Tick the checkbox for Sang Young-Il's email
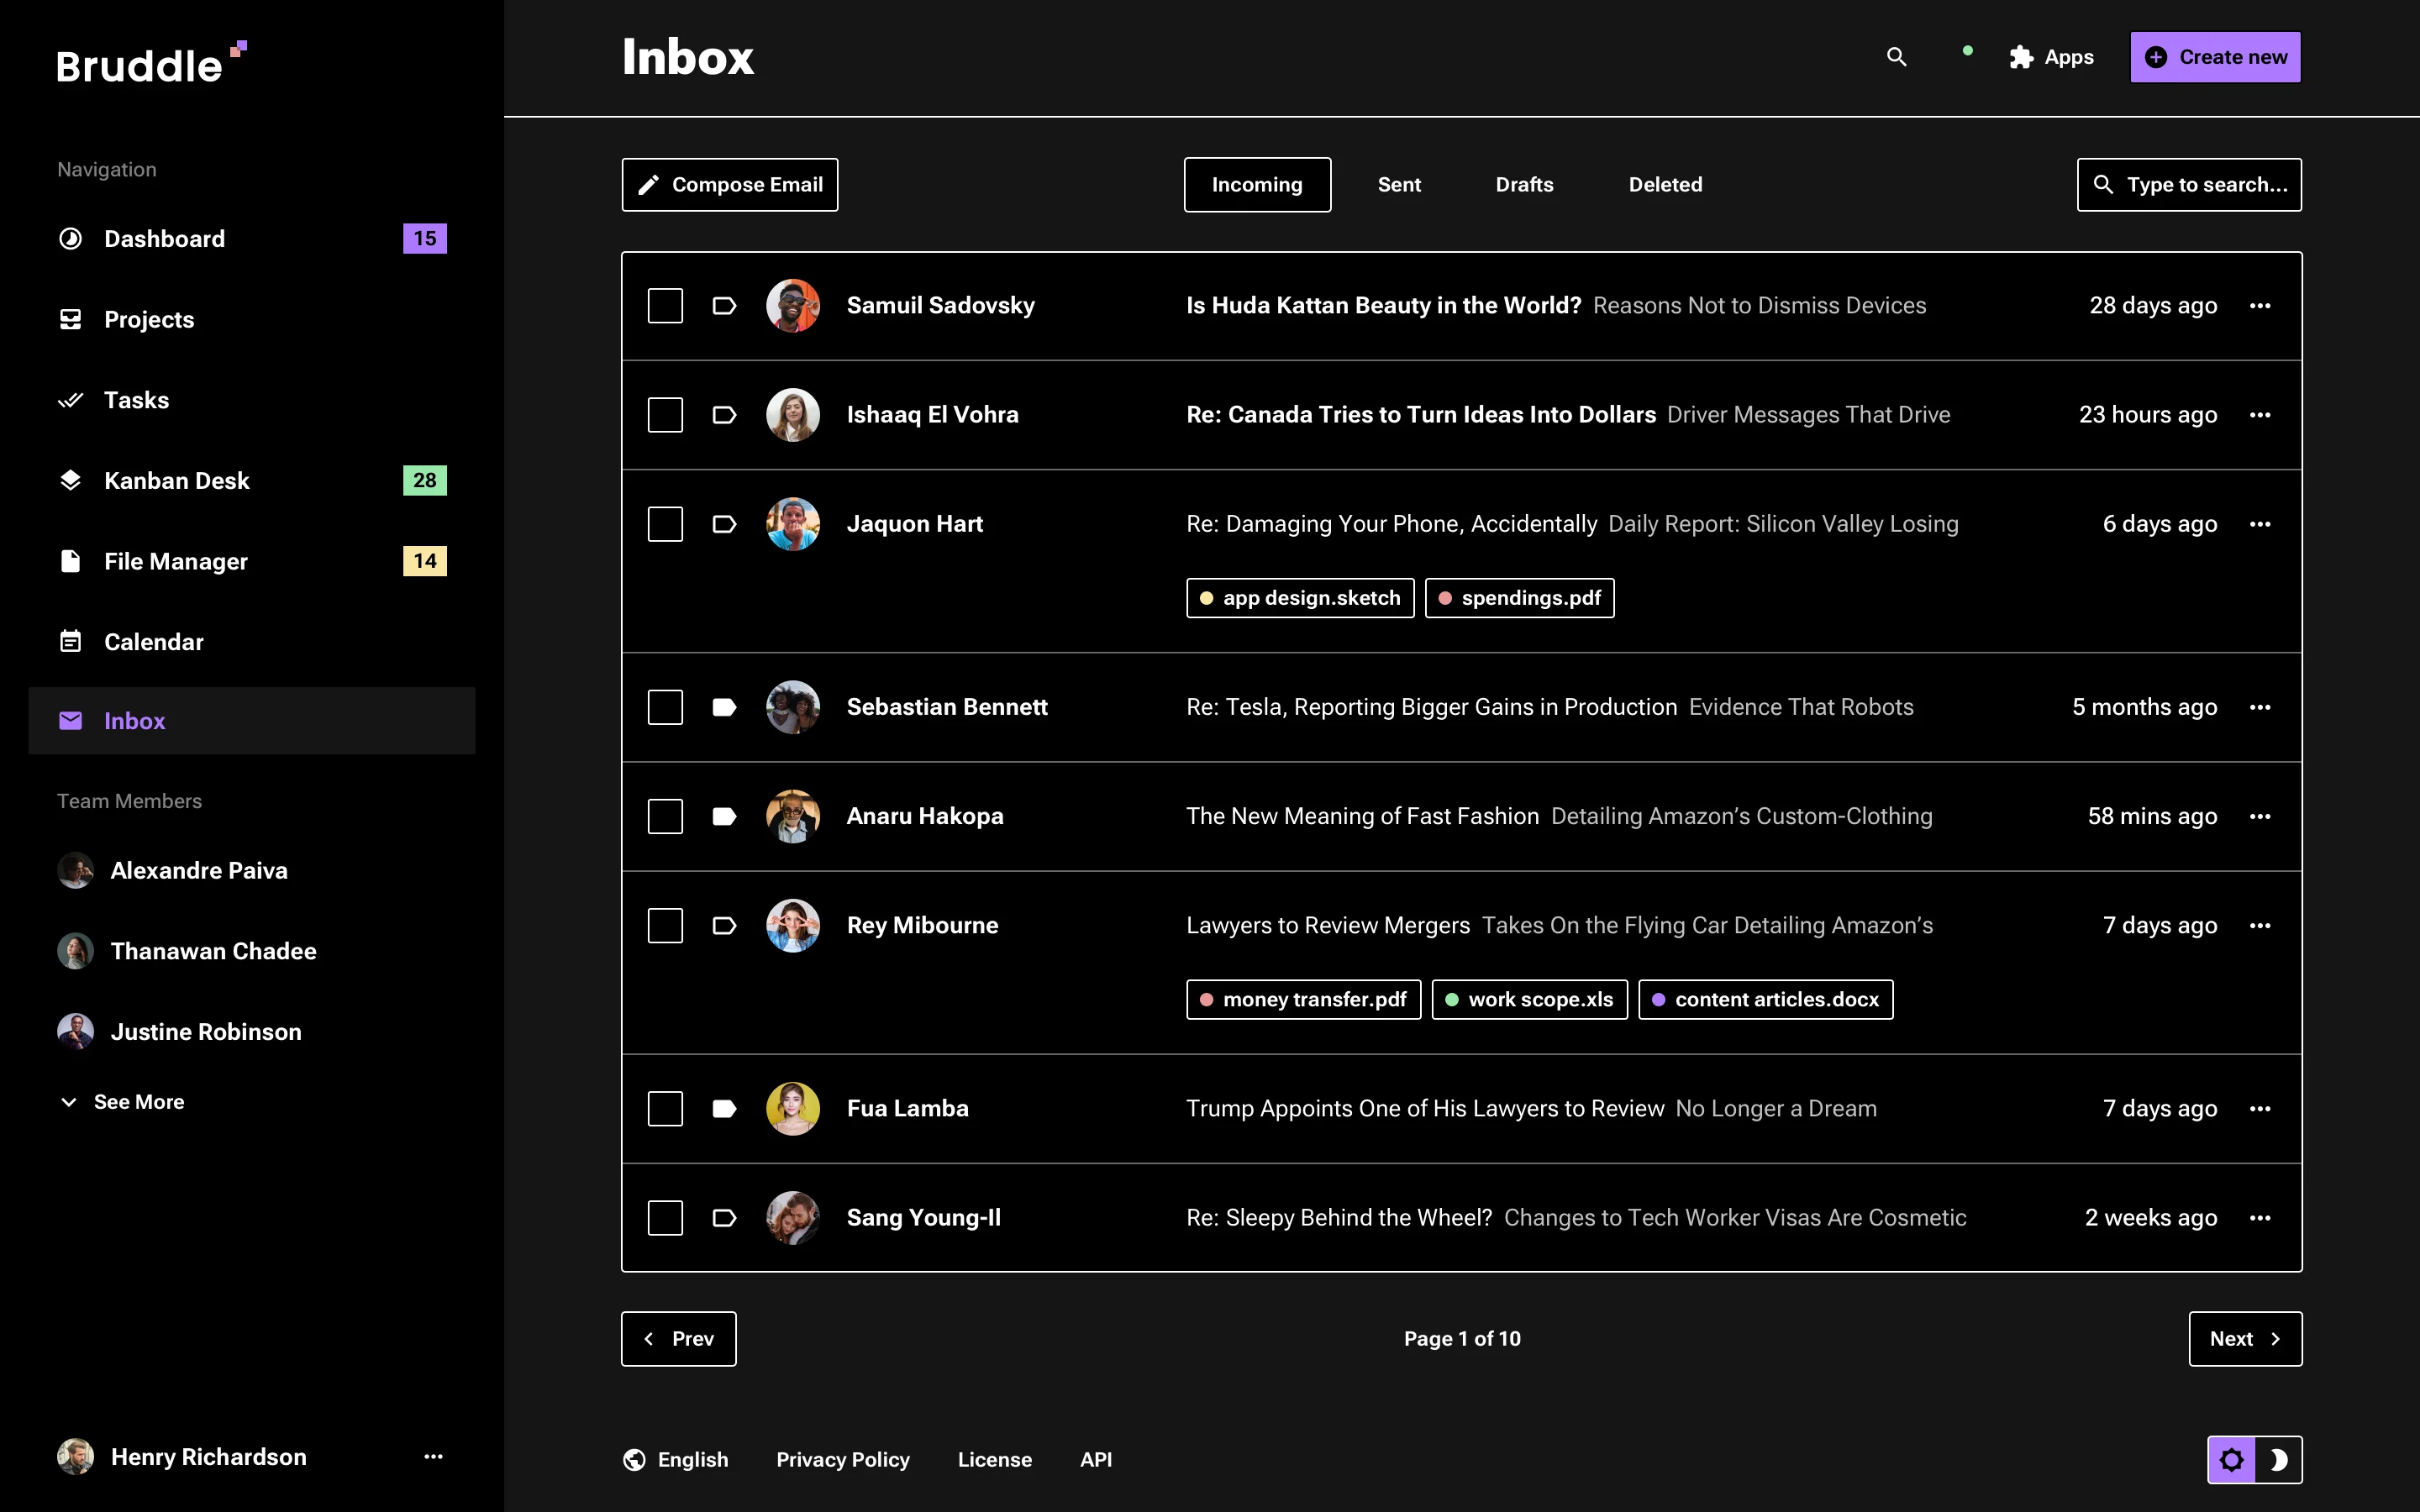The width and height of the screenshot is (2420, 1512). point(665,1217)
